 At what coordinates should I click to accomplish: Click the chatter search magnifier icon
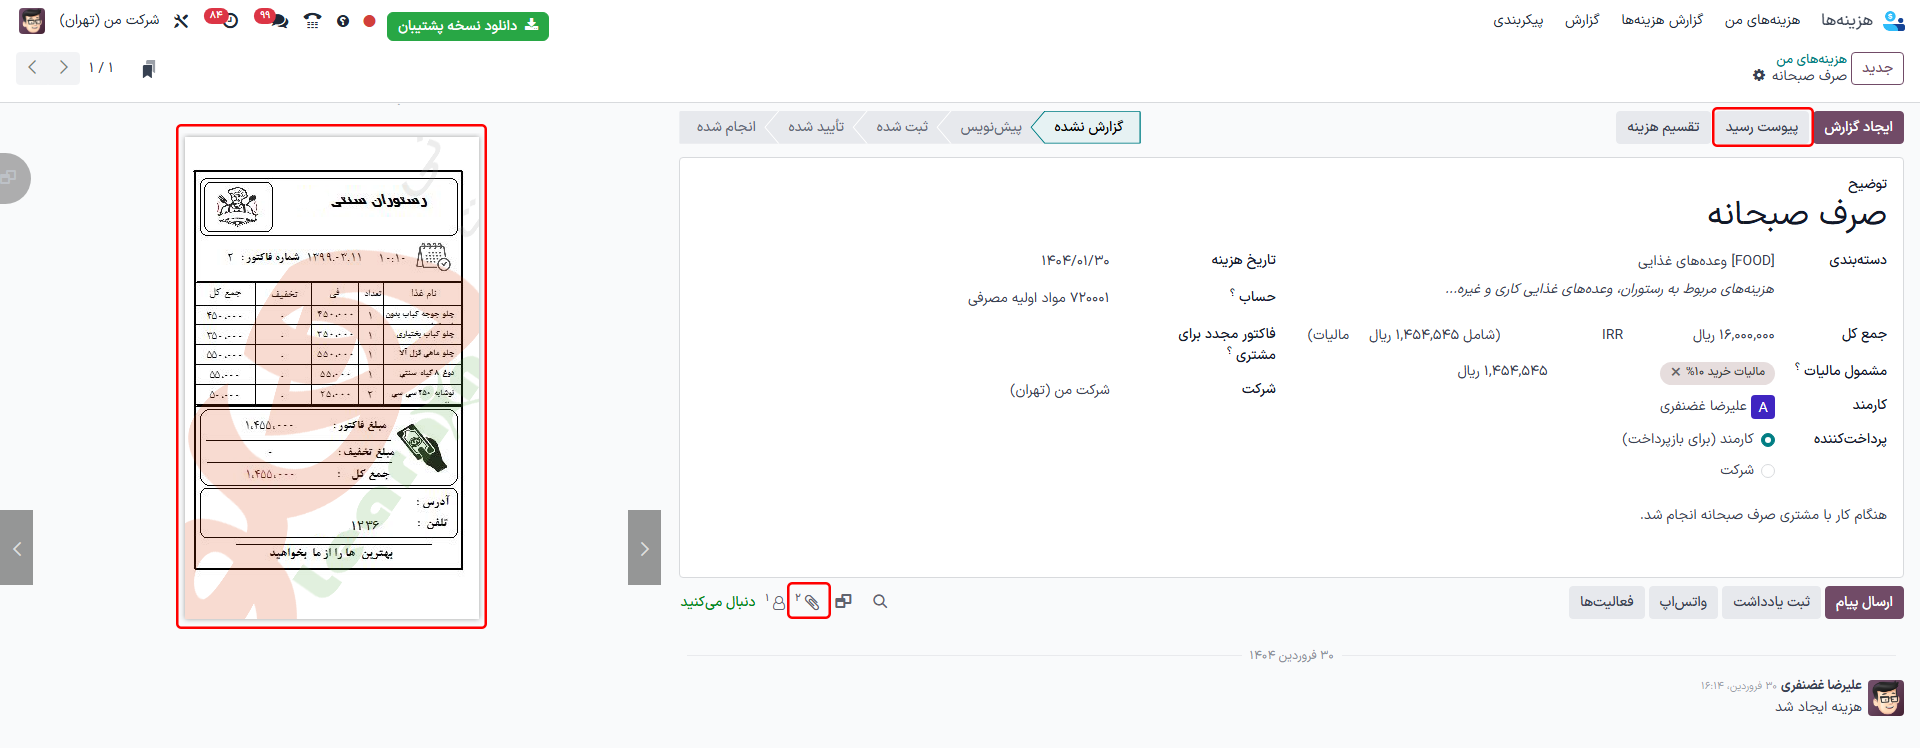[x=880, y=602]
